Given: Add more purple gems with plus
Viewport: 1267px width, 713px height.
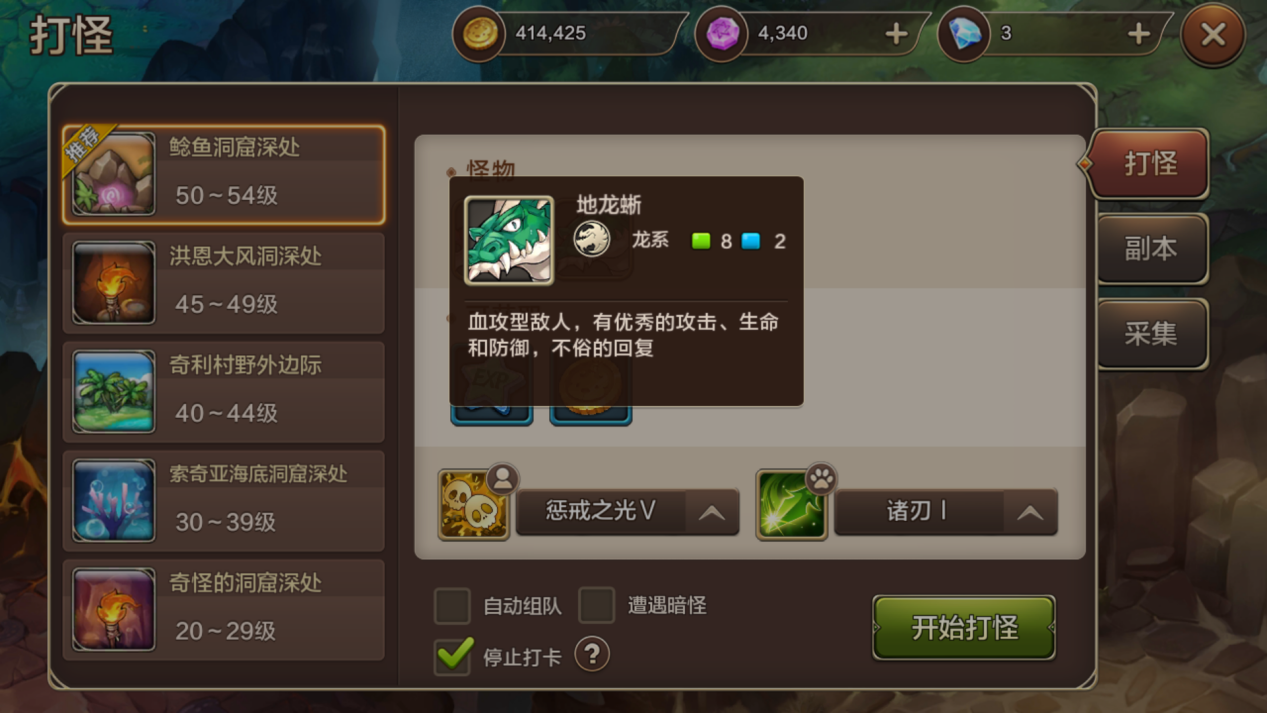Looking at the screenshot, I should 896,34.
